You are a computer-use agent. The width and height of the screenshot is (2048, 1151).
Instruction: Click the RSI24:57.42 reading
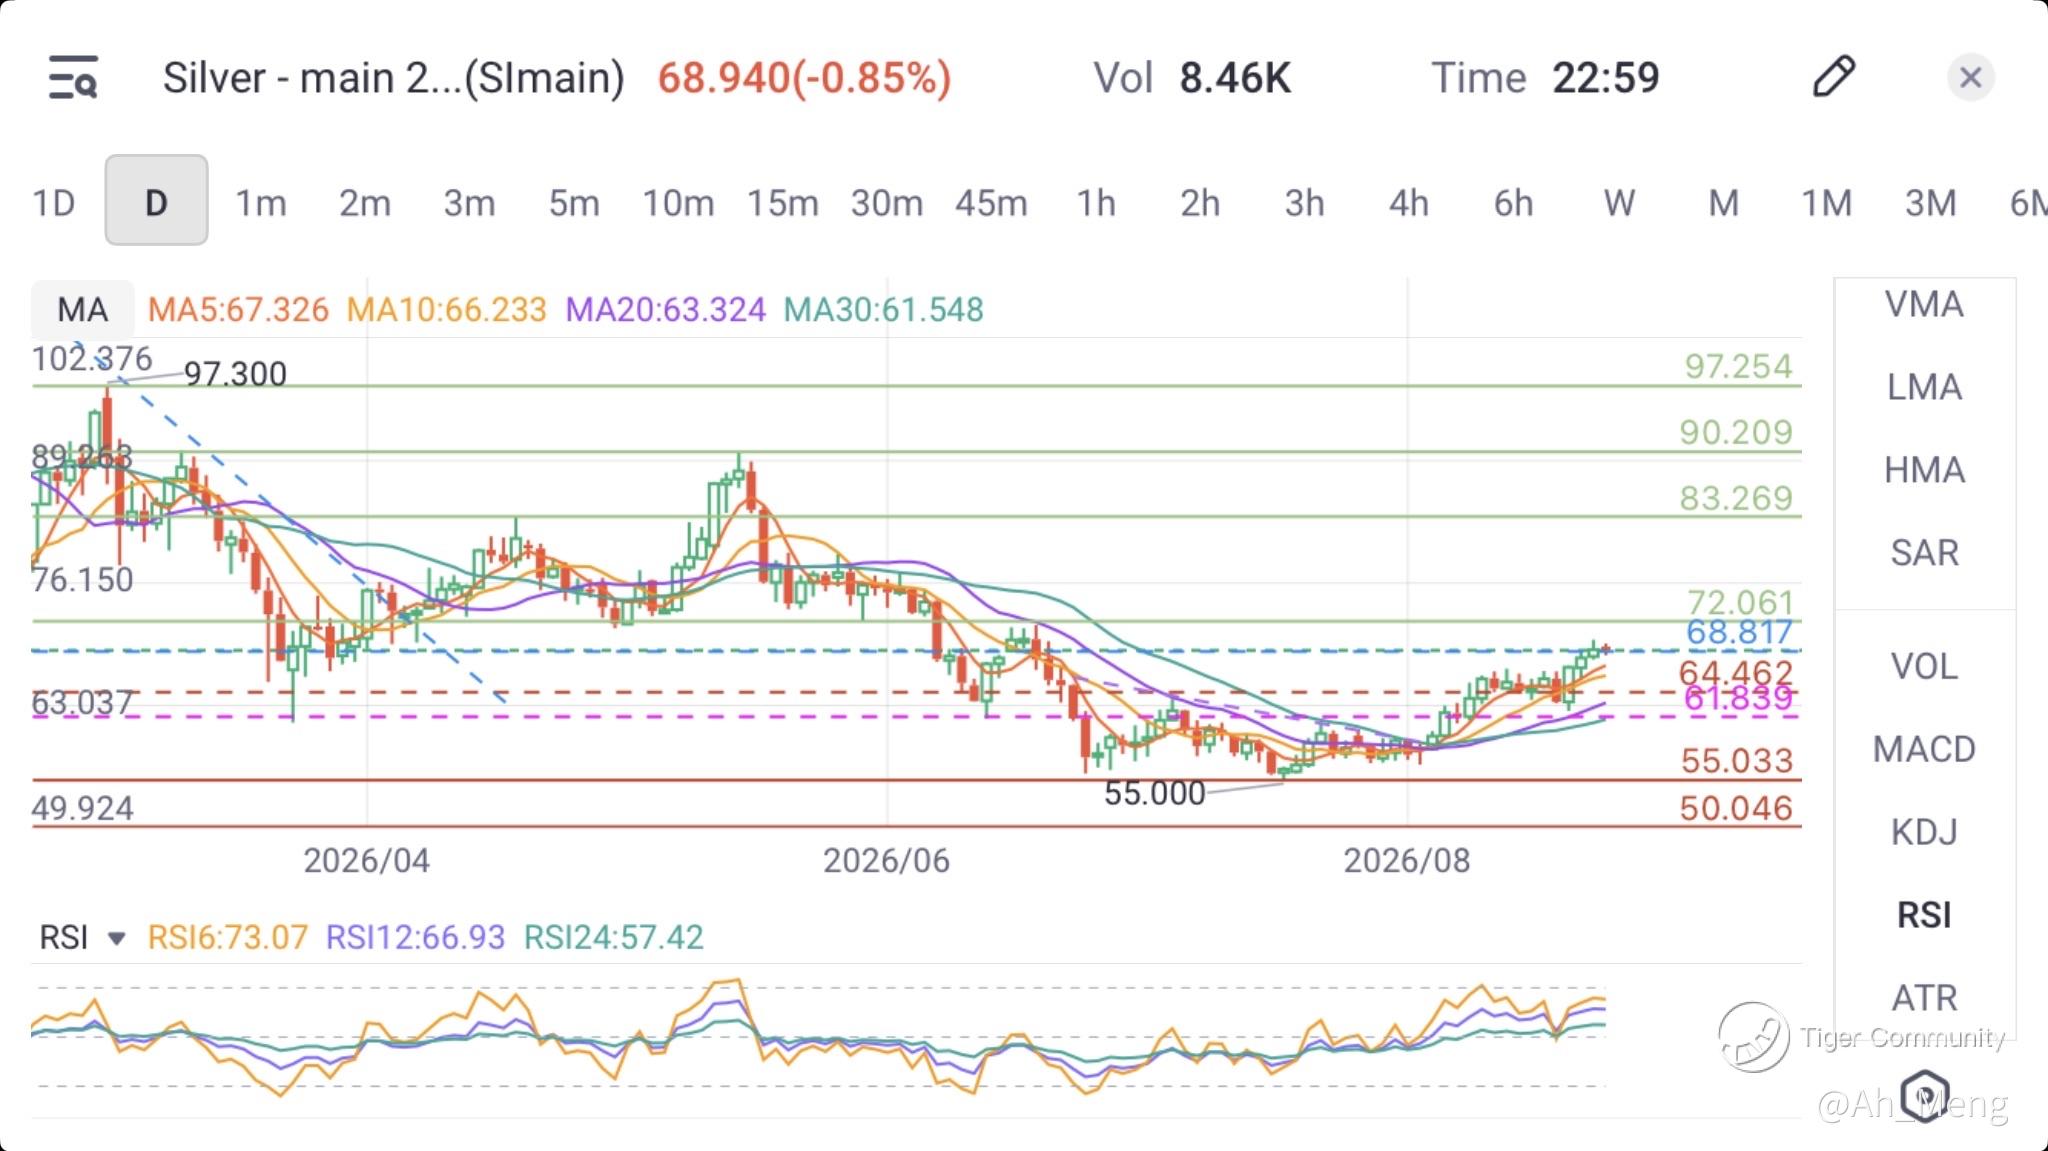click(x=613, y=937)
